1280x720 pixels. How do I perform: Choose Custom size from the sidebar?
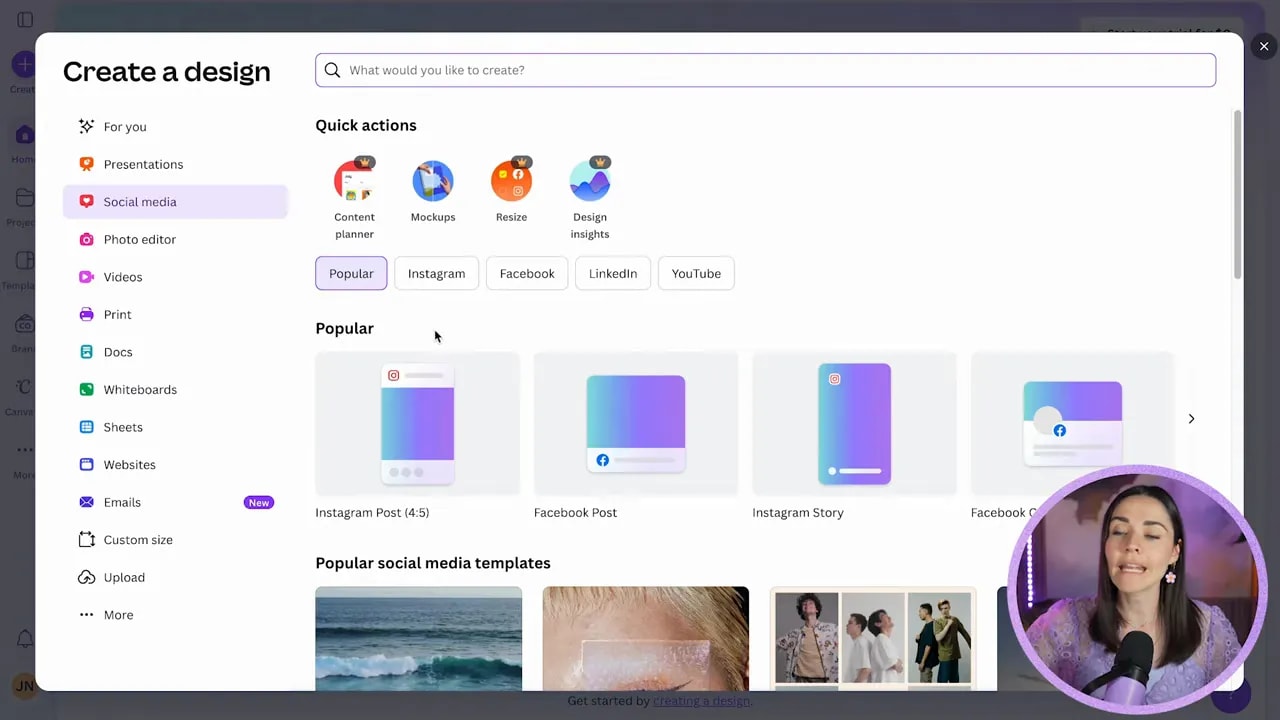pos(138,539)
